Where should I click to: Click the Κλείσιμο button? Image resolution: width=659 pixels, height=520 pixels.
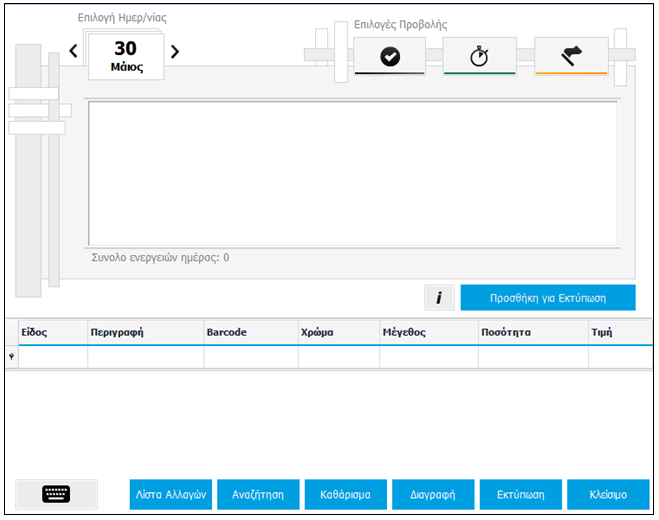pyautogui.click(x=608, y=494)
